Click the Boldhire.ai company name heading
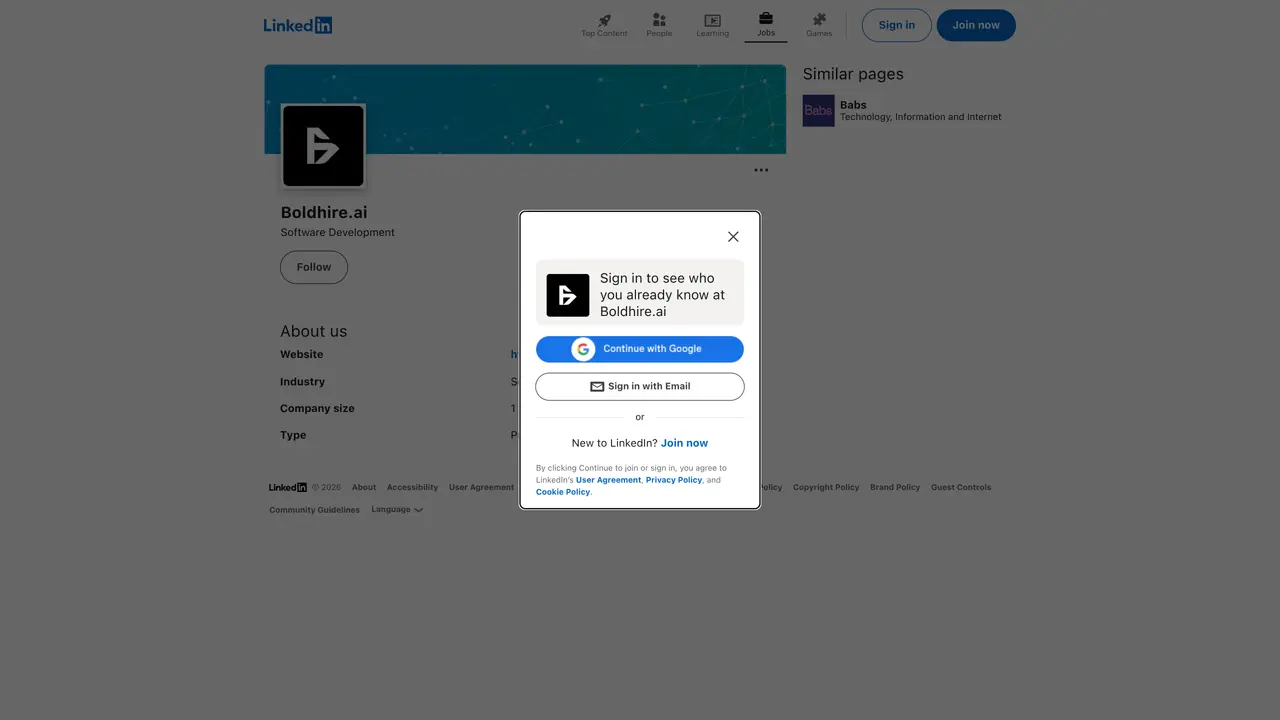The image size is (1280, 720). point(324,212)
